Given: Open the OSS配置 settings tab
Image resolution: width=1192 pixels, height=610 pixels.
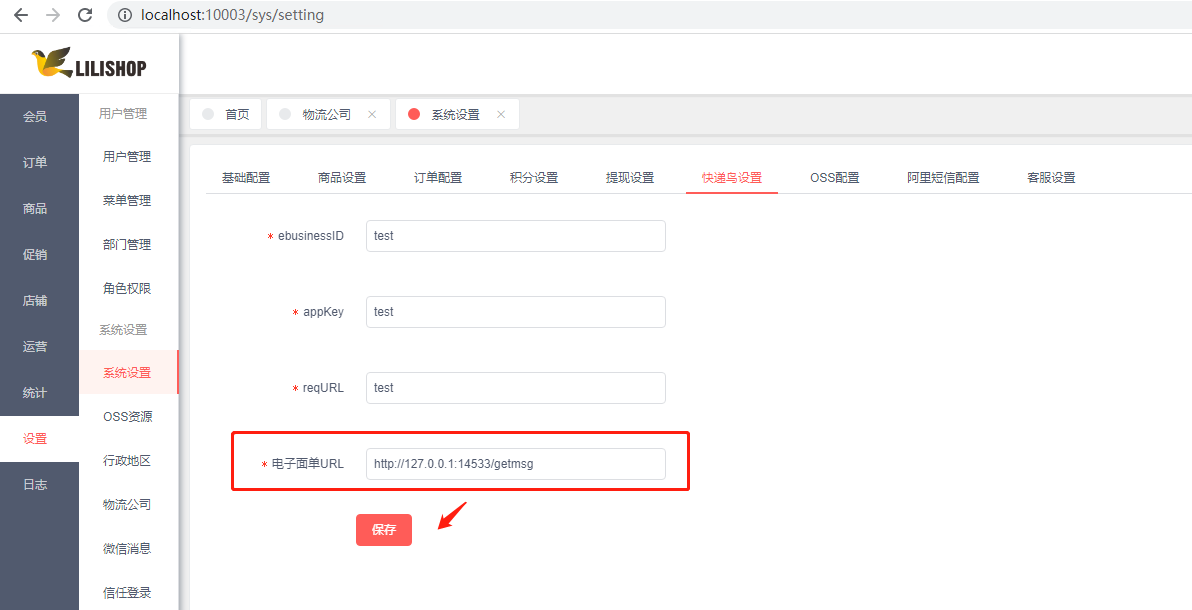Looking at the screenshot, I should (835, 178).
